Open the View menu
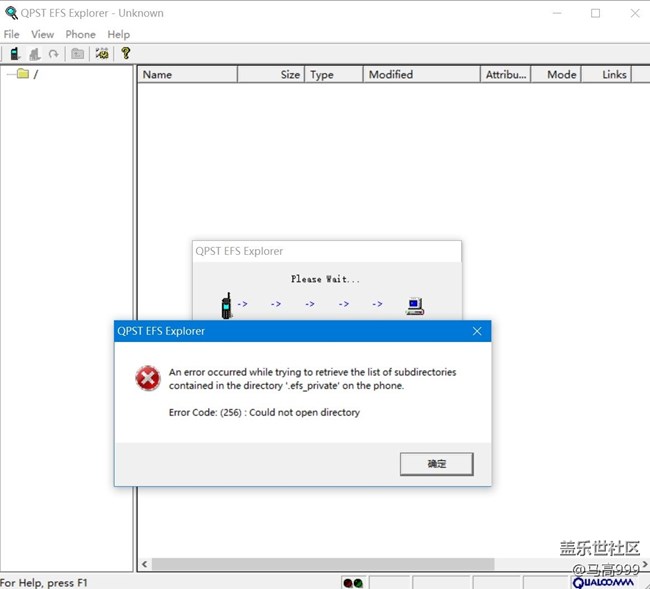This screenshot has height=589, width=650. click(x=42, y=34)
